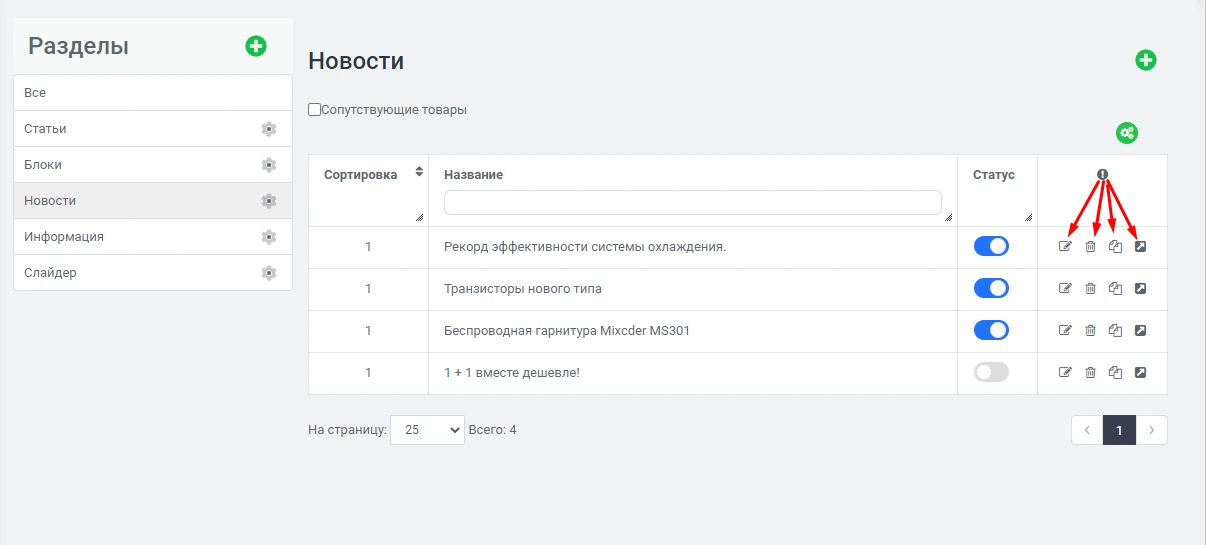Click the Название filter input field
Image resolution: width=1206 pixels, height=545 pixels.
click(x=692, y=203)
